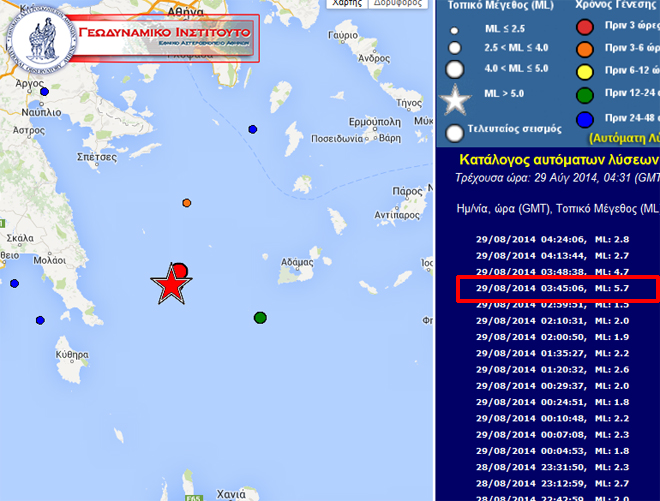Image resolution: width=660 pixels, height=501 pixels.
Task: Click the orange Πριν 3-6 color swatch
Action: click(x=585, y=49)
